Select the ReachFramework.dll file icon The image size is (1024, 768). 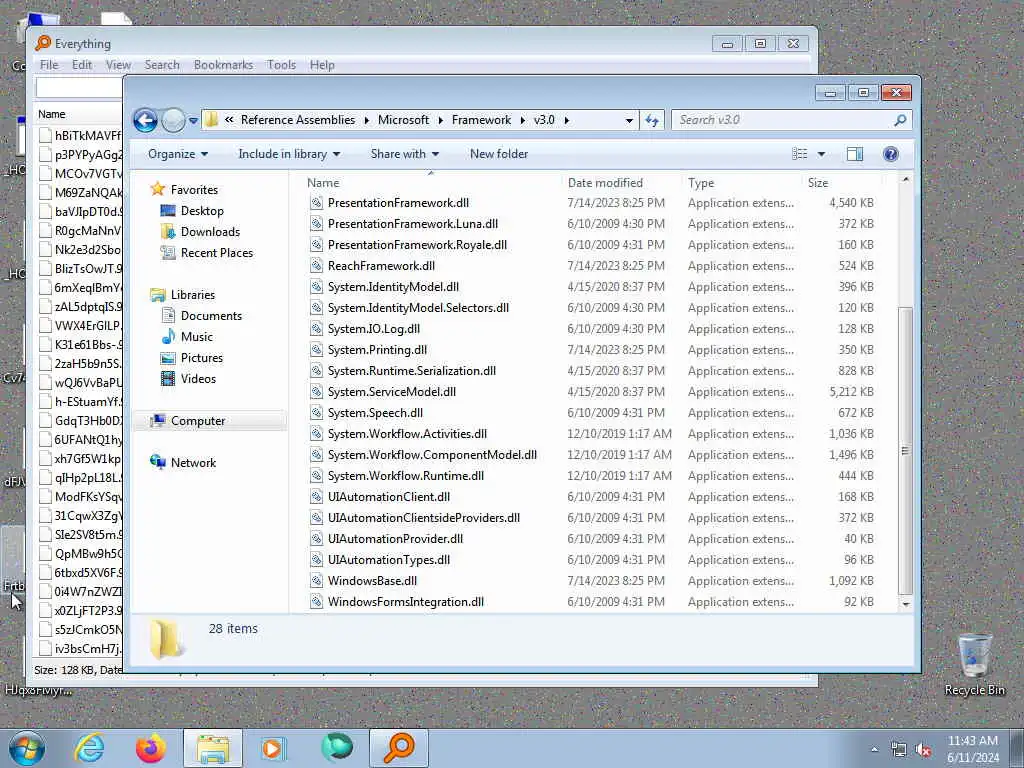[x=317, y=266]
